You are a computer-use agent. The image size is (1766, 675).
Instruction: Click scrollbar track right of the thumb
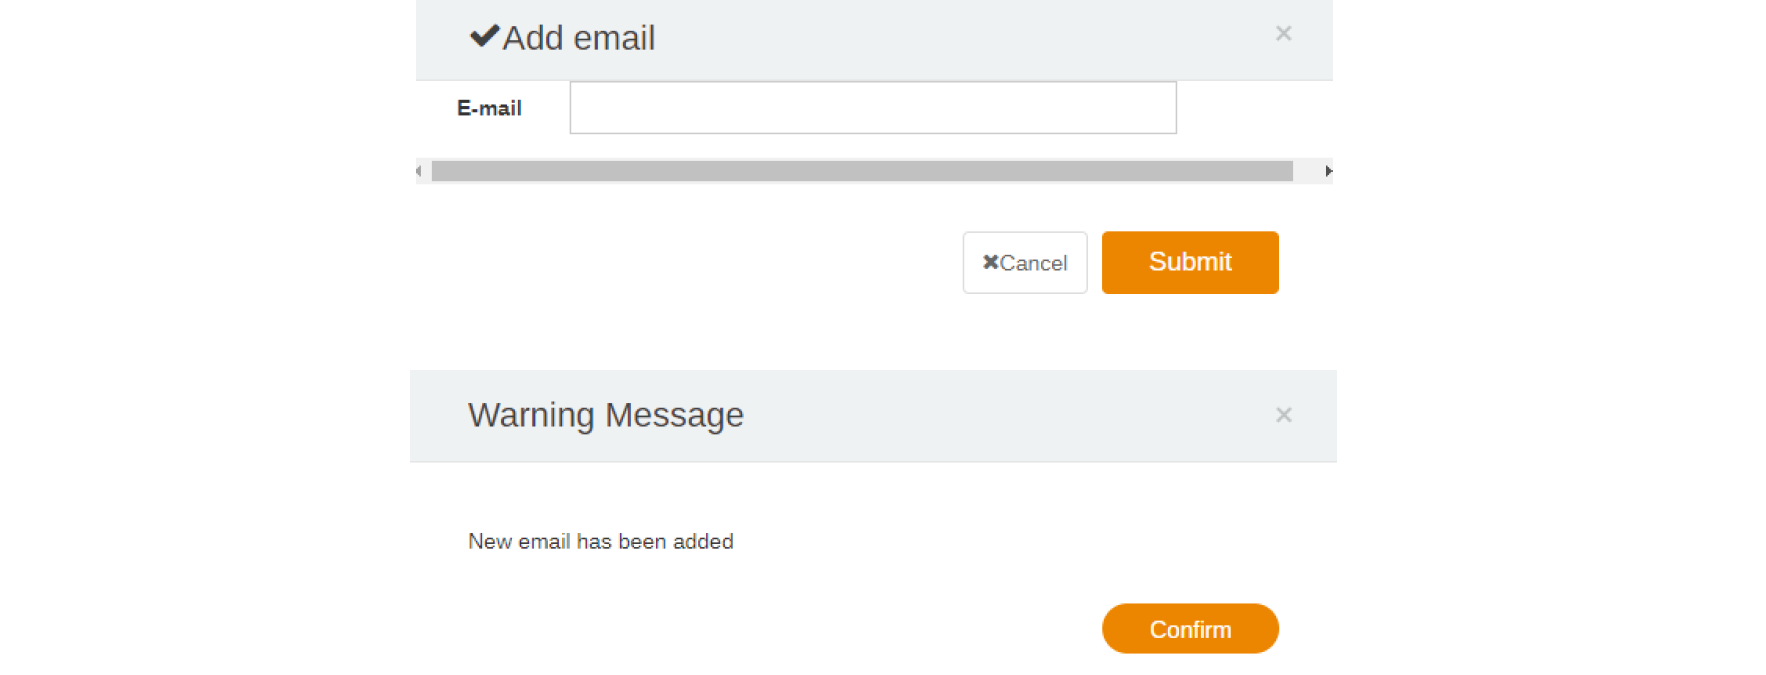[1307, 171]
